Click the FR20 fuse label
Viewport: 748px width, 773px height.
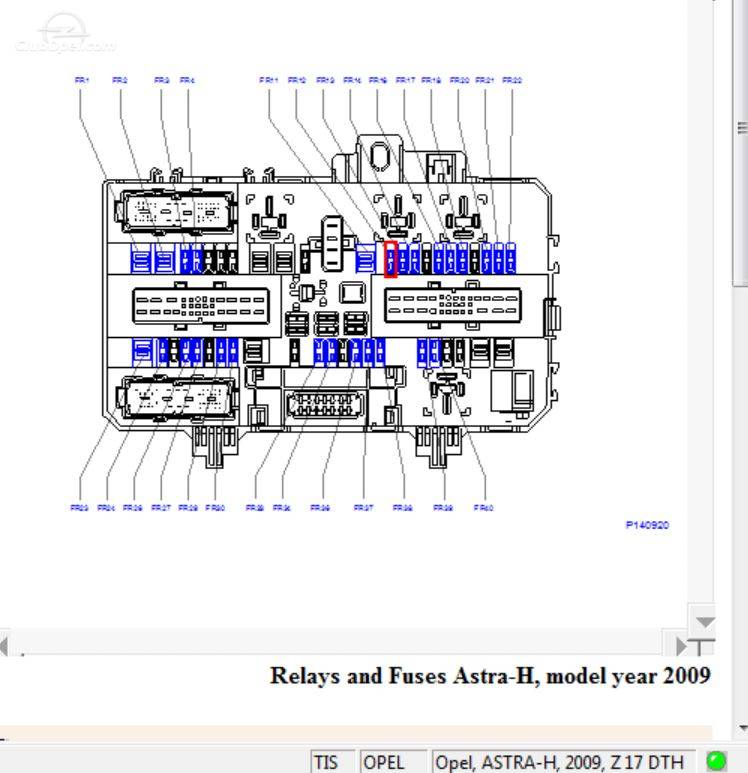click(459, 80)
